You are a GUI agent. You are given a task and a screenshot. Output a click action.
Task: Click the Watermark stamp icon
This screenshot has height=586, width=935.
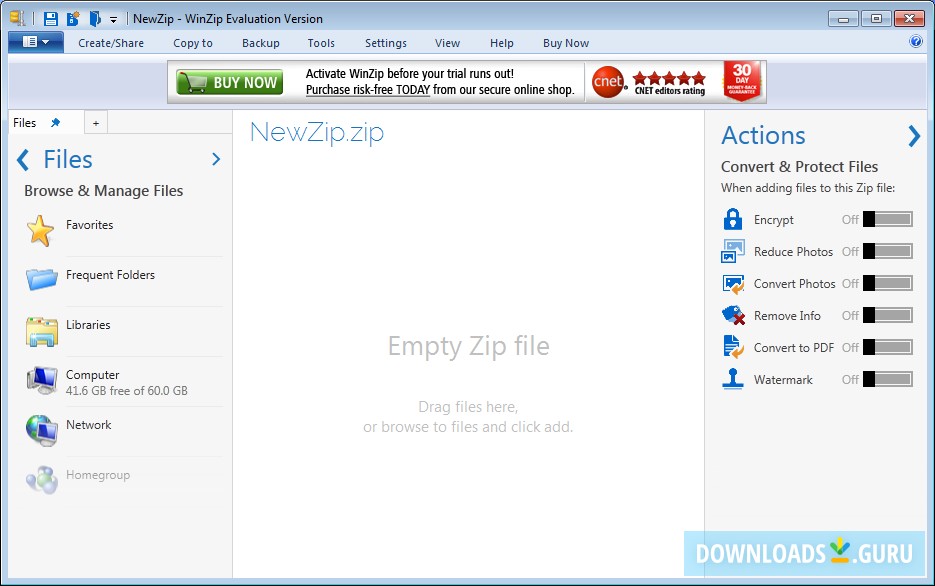click(x=733, y=379)
